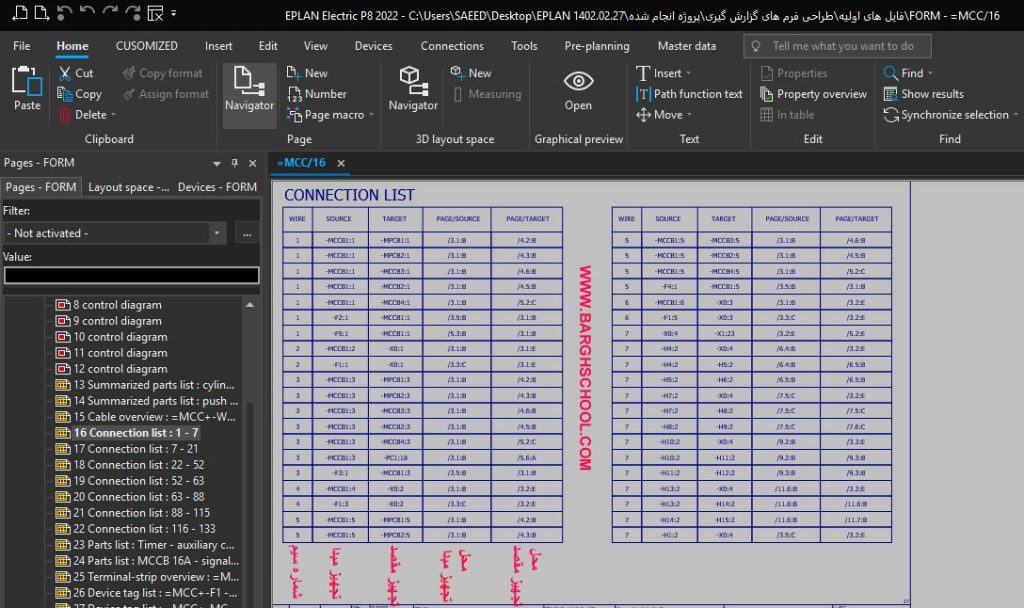Click the 'Tell me what you want to do' box
This screenshot has height=608, width=1024.
tap(838, 46)
